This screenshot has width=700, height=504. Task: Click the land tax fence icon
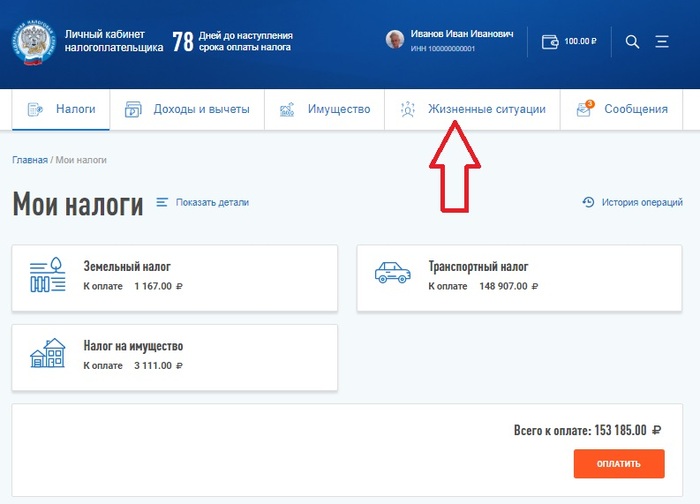[47, 275]
